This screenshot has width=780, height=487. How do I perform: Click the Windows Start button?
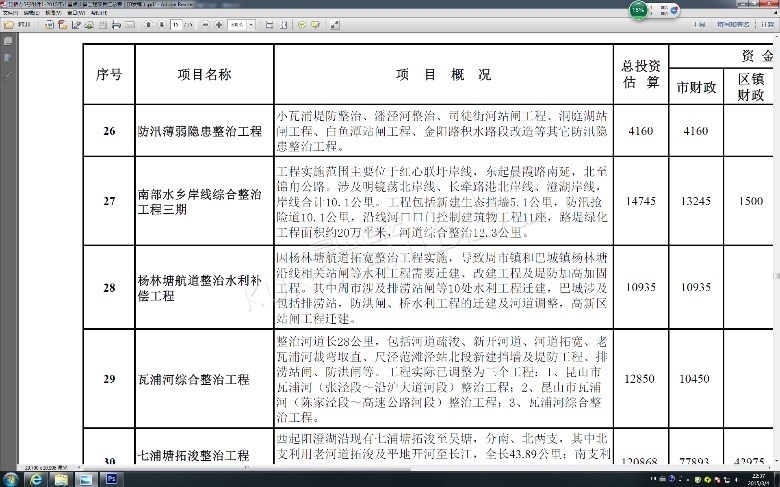11,479
